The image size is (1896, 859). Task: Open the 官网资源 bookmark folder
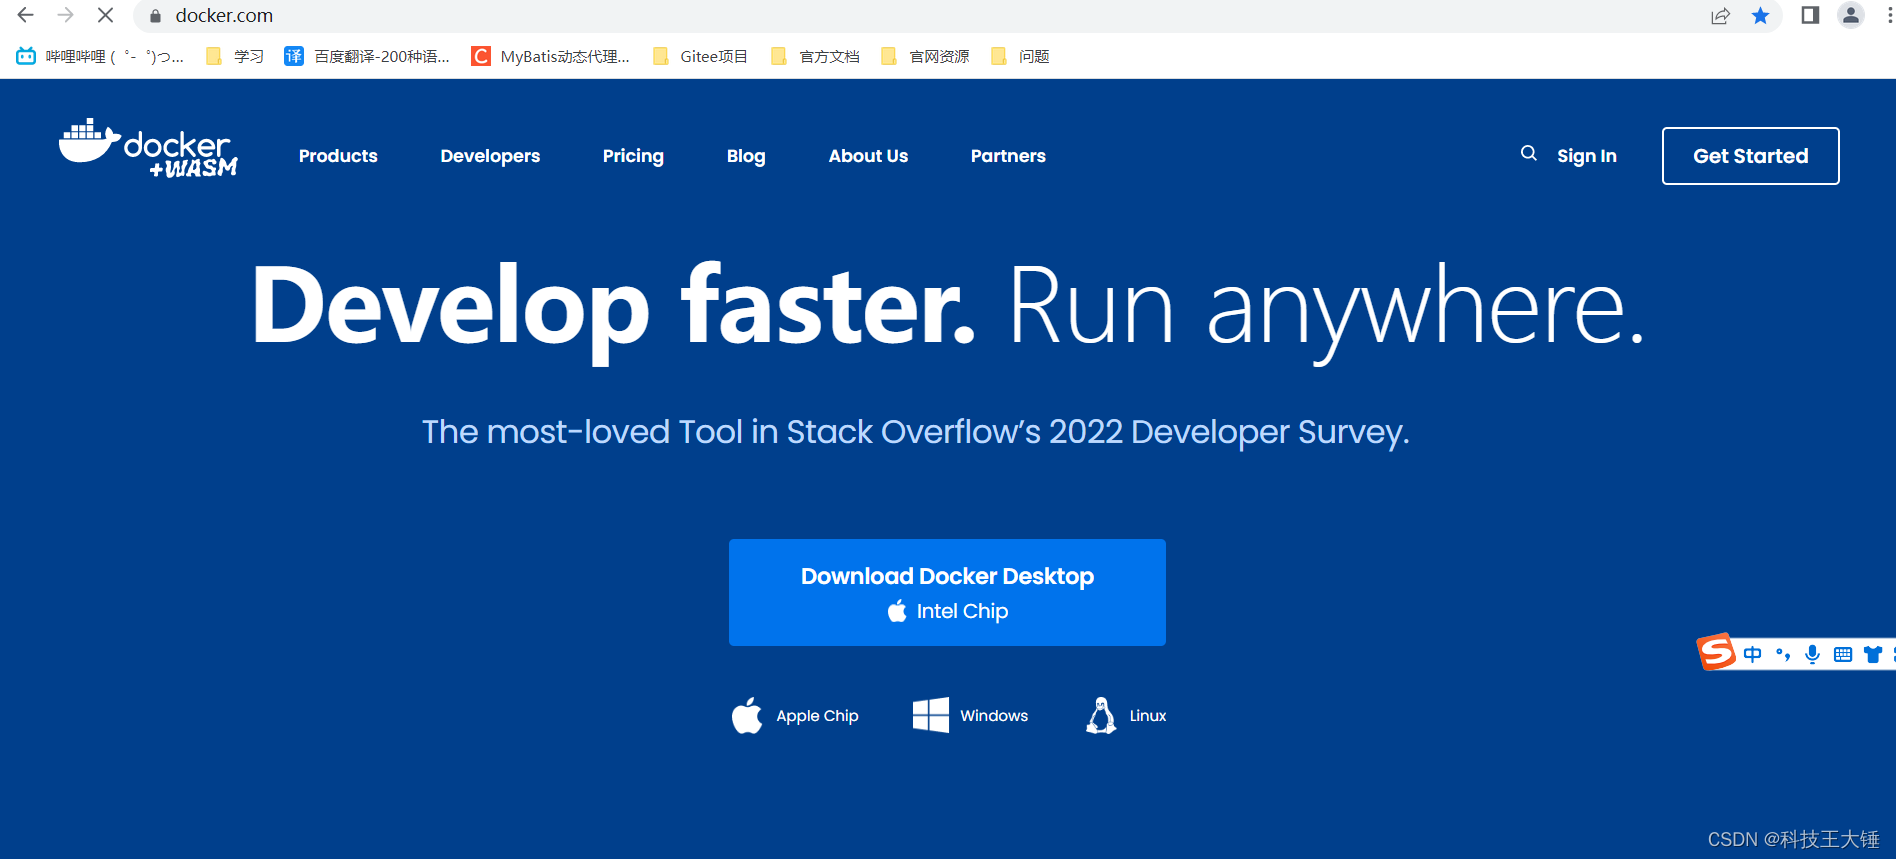(x=926, y=56)
